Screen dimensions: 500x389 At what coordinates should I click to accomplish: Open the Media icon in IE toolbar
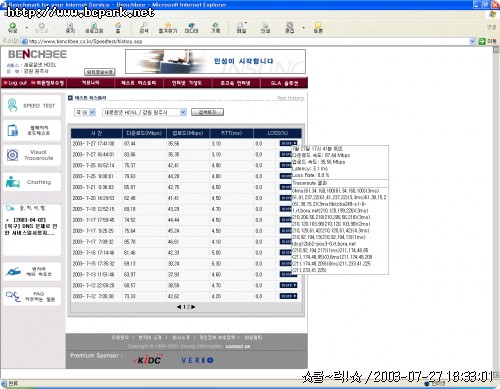pos(191,28)
